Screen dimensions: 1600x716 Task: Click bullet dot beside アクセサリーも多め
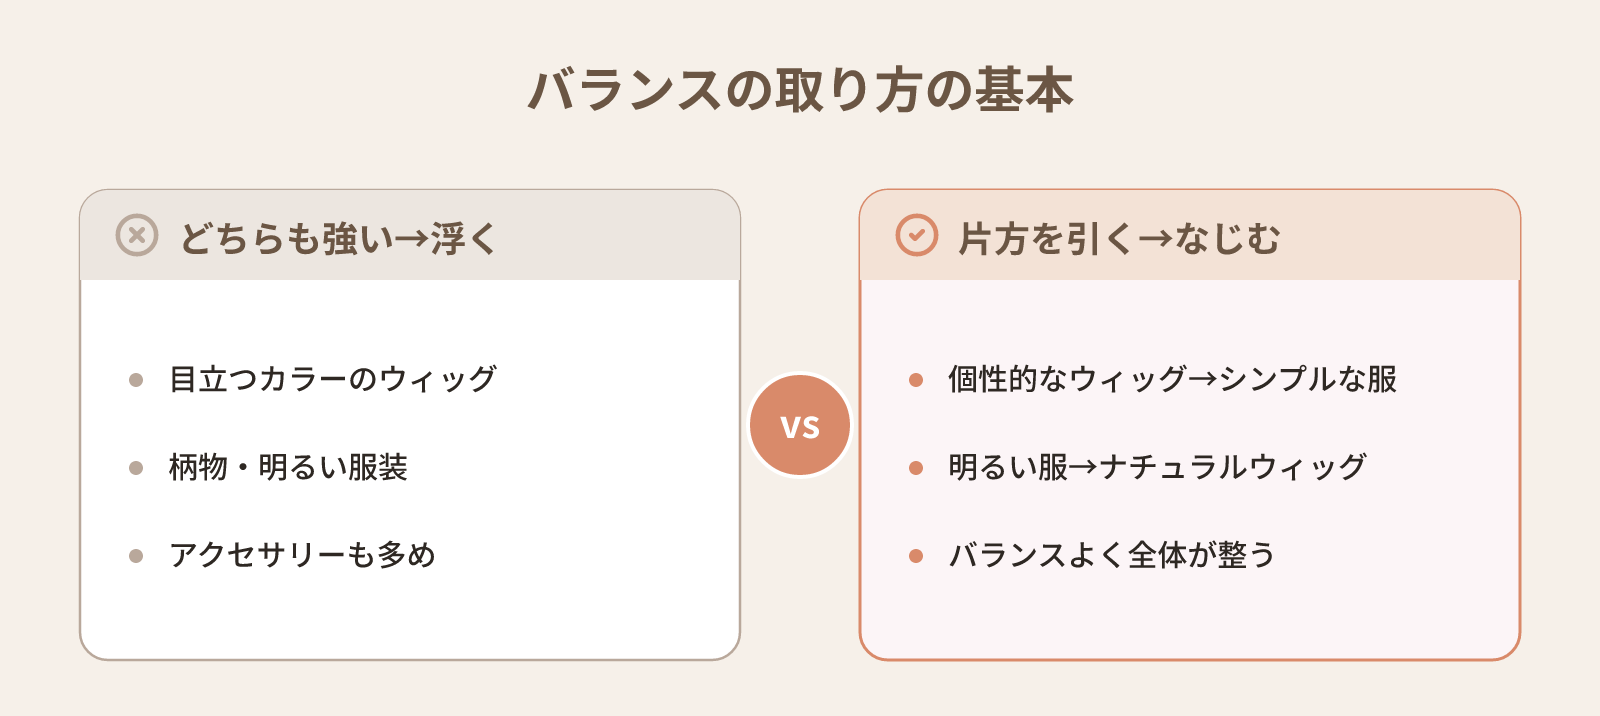[x=136, y=556]
